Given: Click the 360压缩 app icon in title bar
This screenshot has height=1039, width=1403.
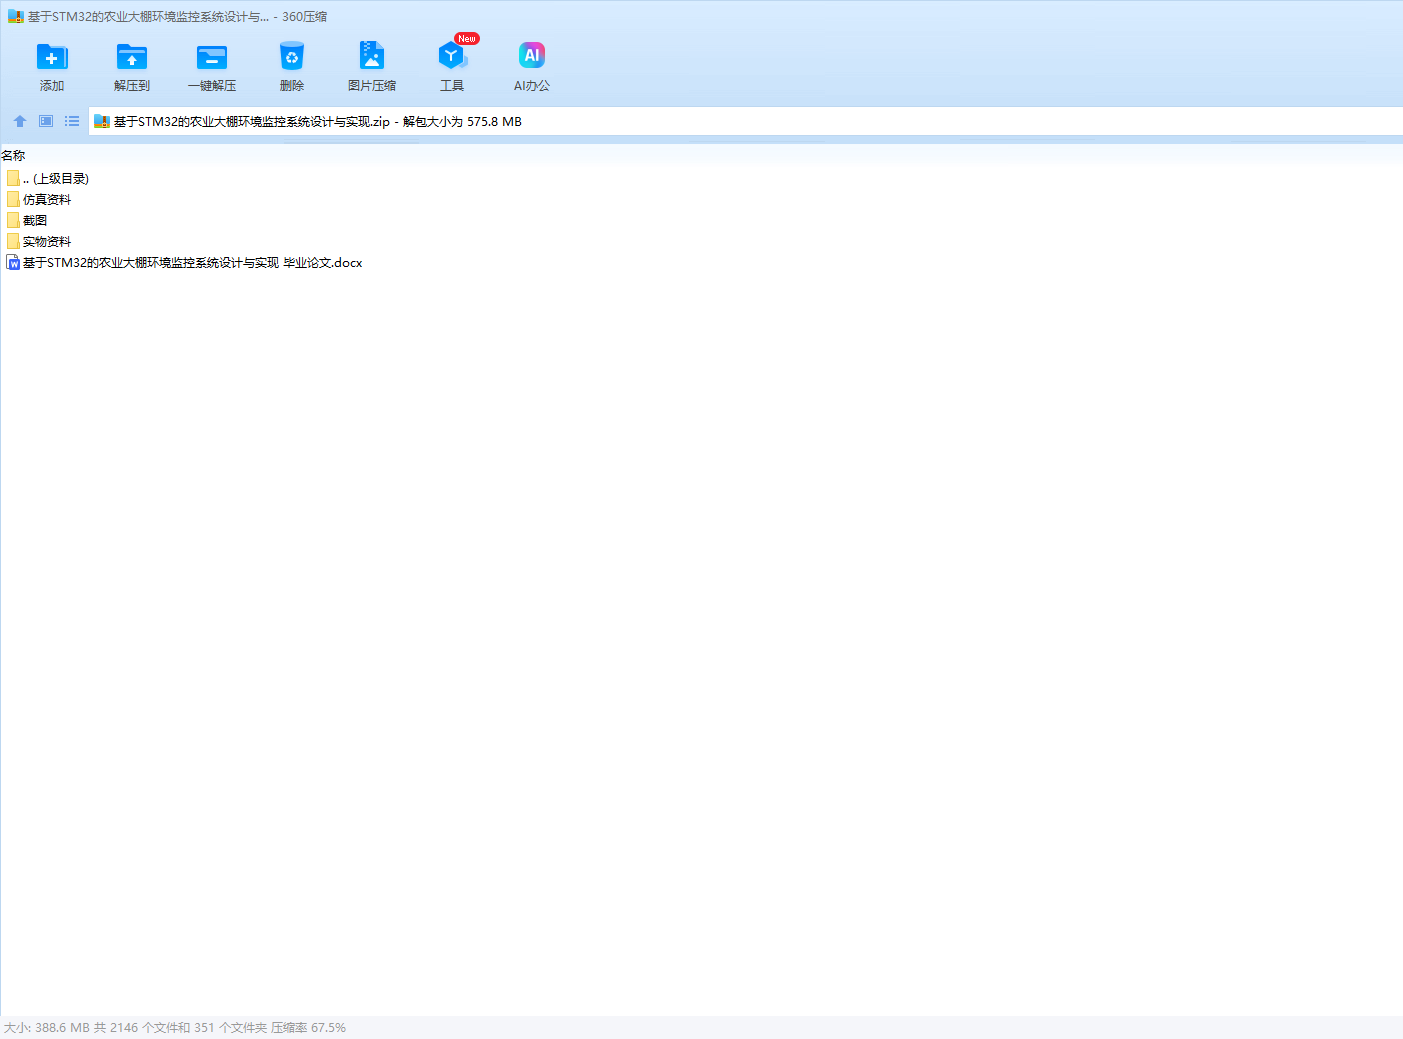Looking at the screenshot, I should 16,16.
